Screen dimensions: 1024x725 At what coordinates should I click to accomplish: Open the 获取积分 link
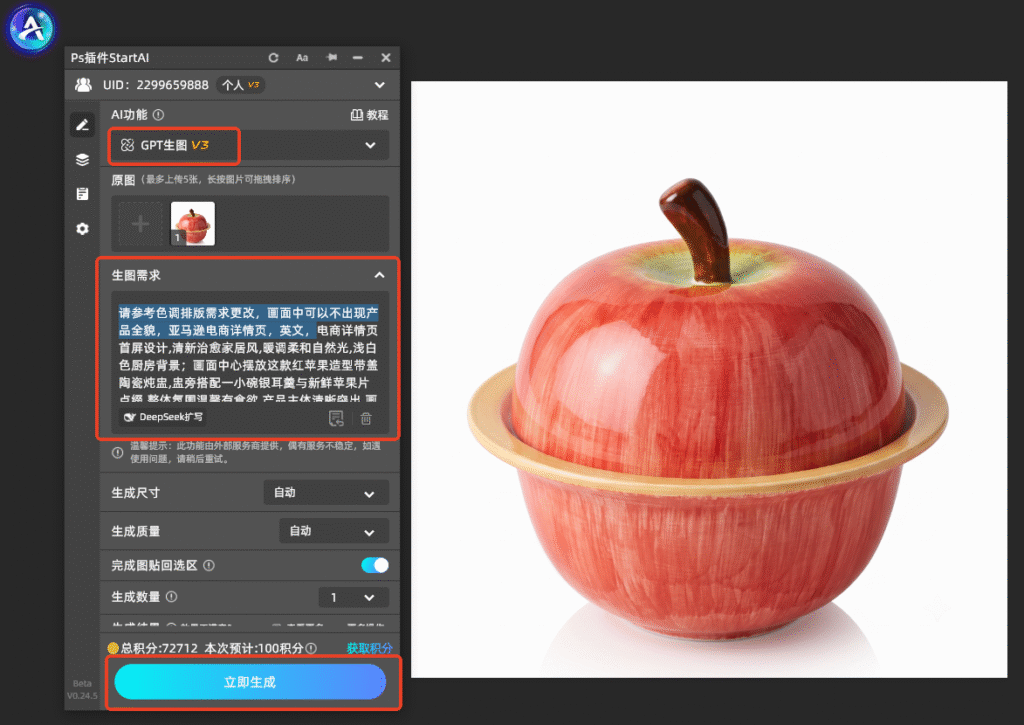(369, 648)
